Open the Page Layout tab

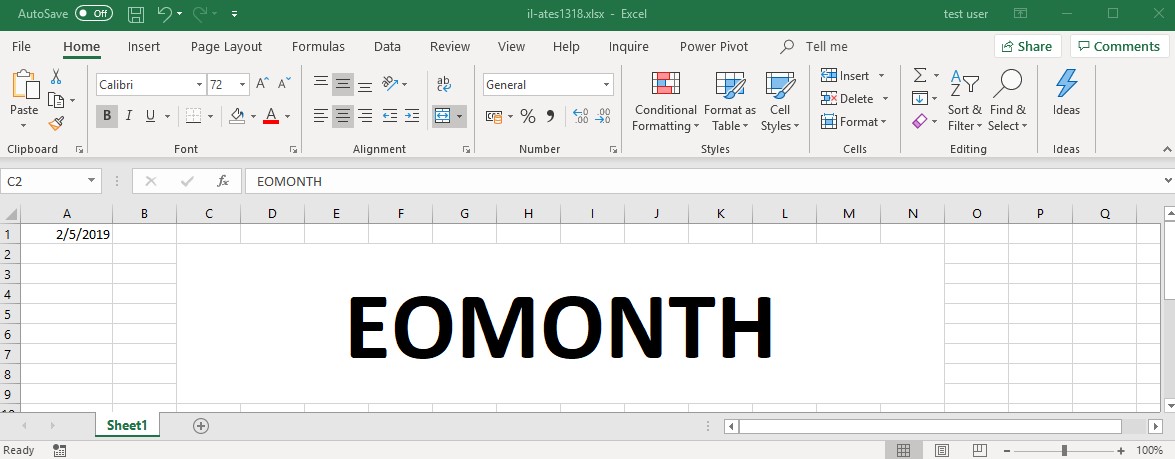point(226,46)
